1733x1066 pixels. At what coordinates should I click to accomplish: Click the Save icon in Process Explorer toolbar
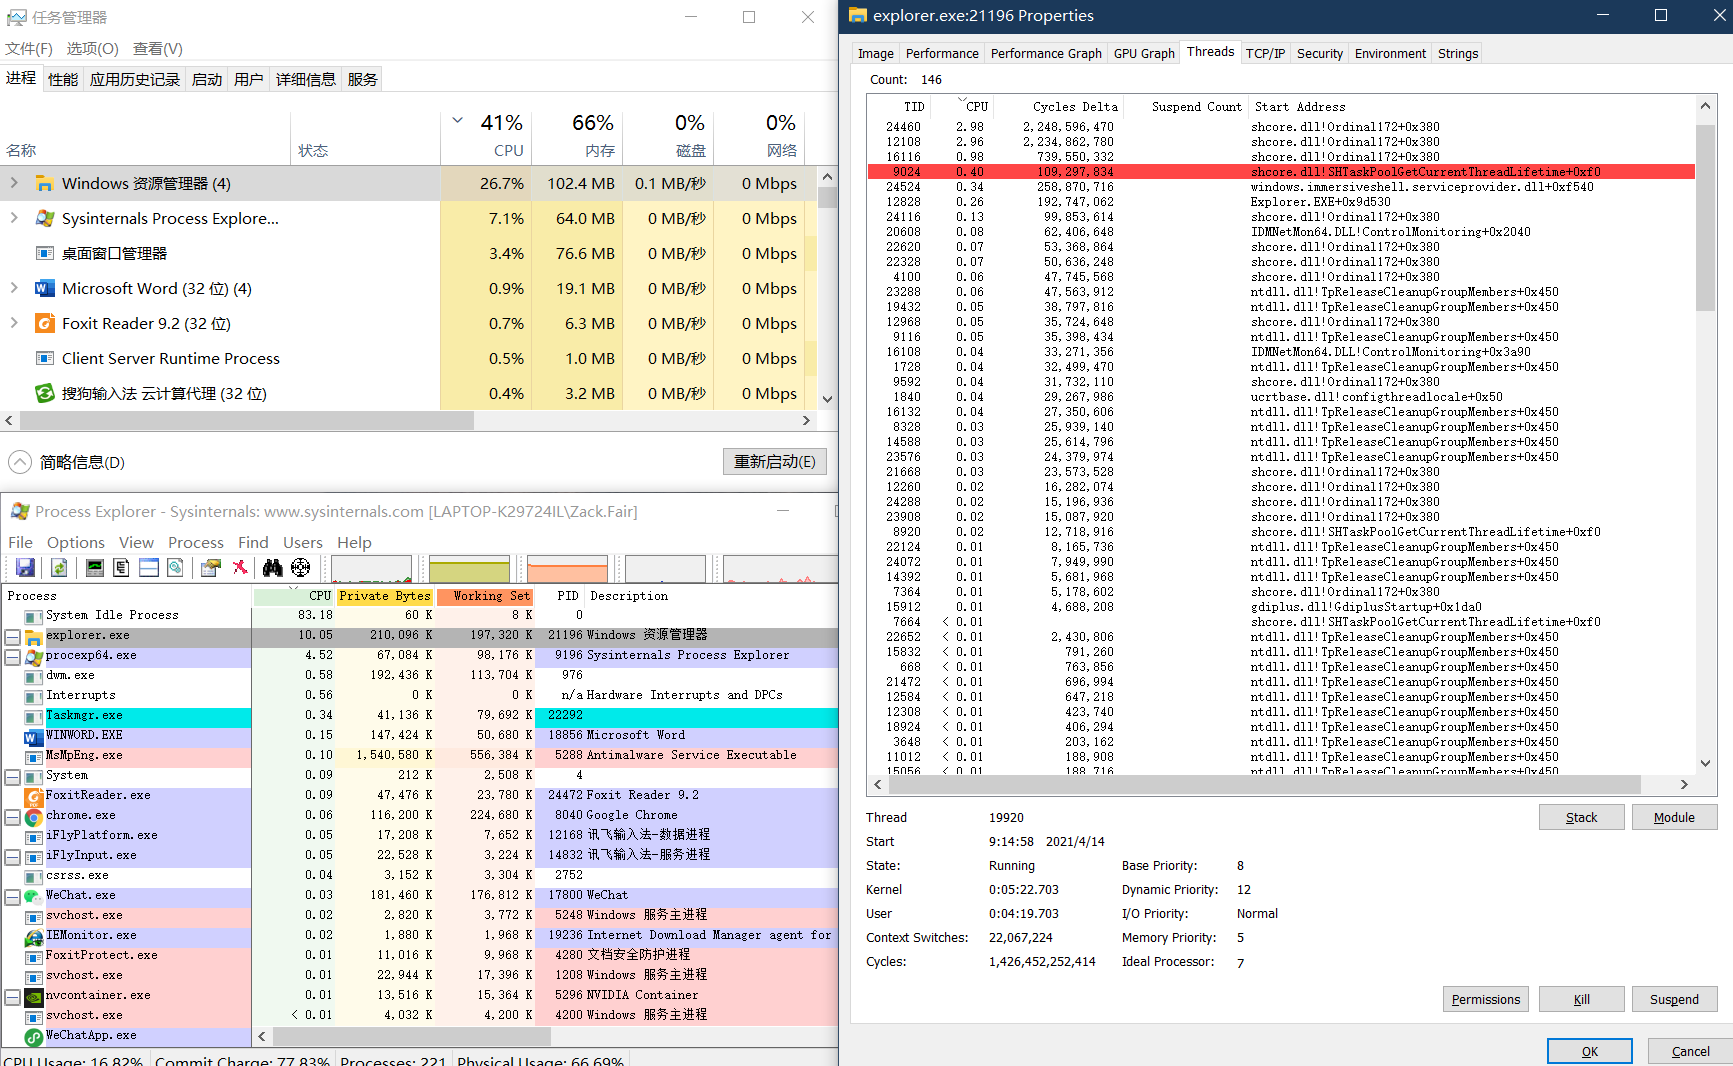pos(25,568)
